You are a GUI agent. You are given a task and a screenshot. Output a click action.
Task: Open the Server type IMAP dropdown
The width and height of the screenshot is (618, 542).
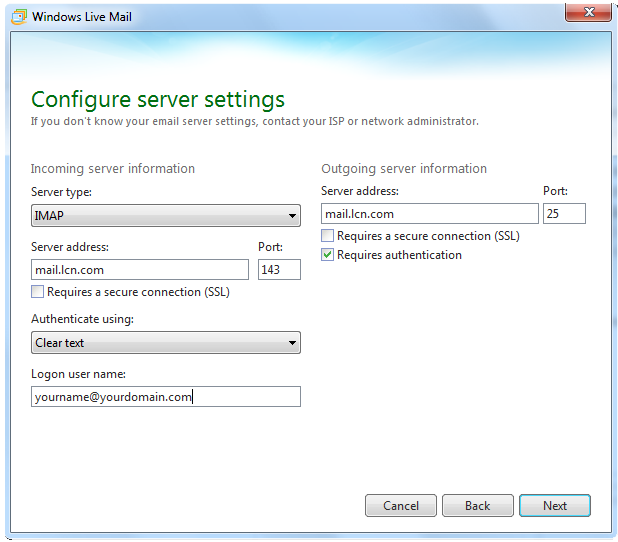(x=166, y=215)
